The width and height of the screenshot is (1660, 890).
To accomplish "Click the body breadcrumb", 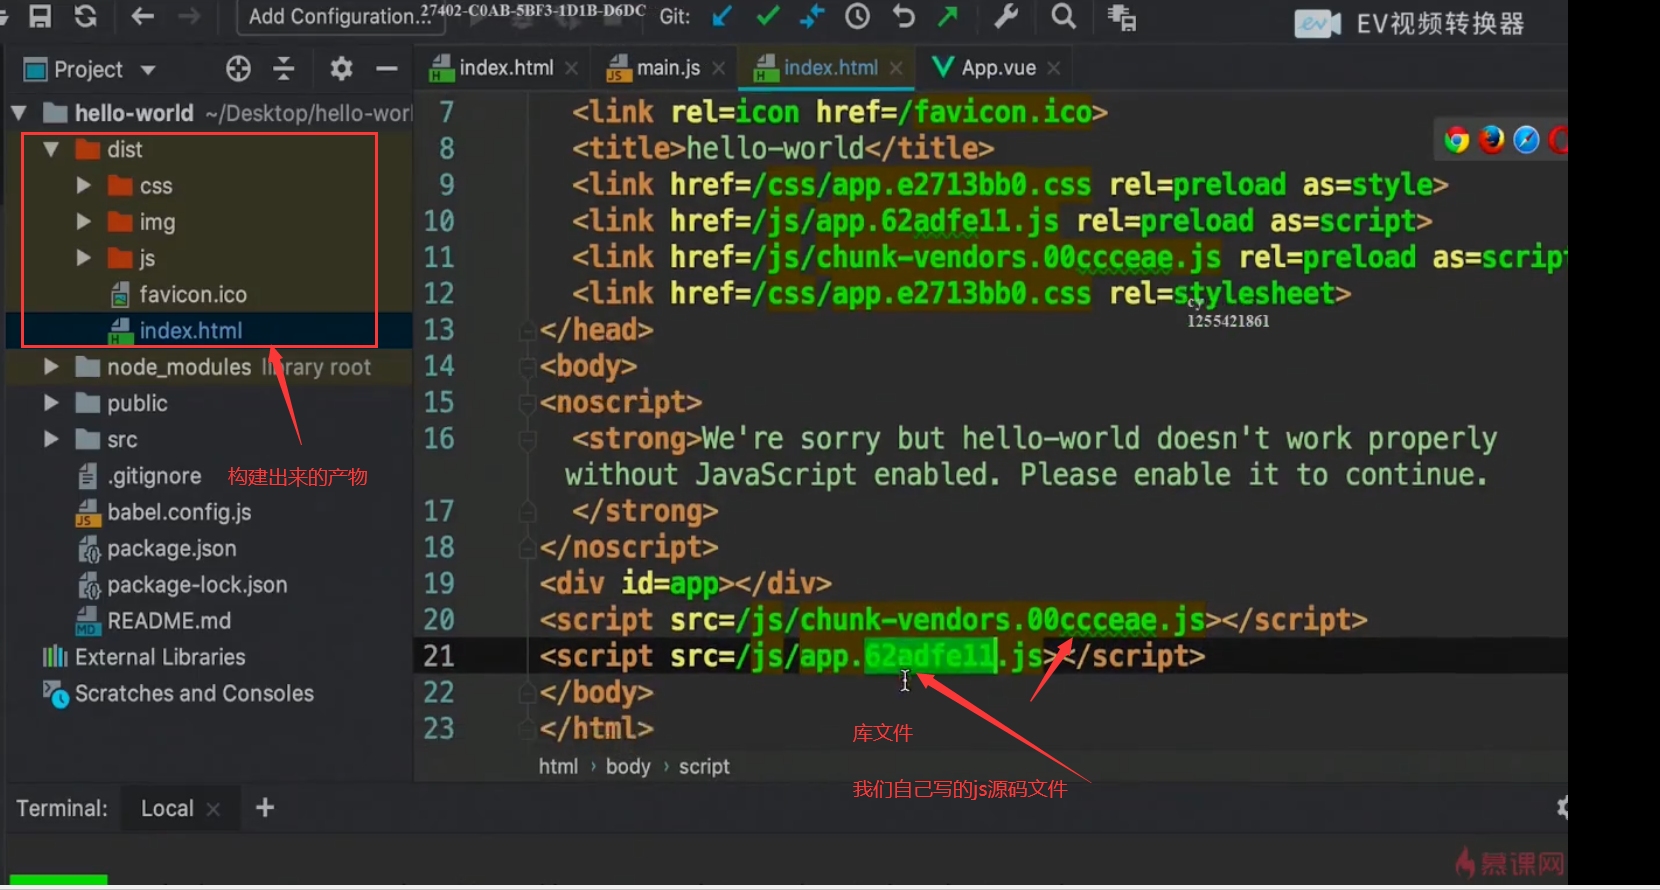I will (x=628, y=766).
